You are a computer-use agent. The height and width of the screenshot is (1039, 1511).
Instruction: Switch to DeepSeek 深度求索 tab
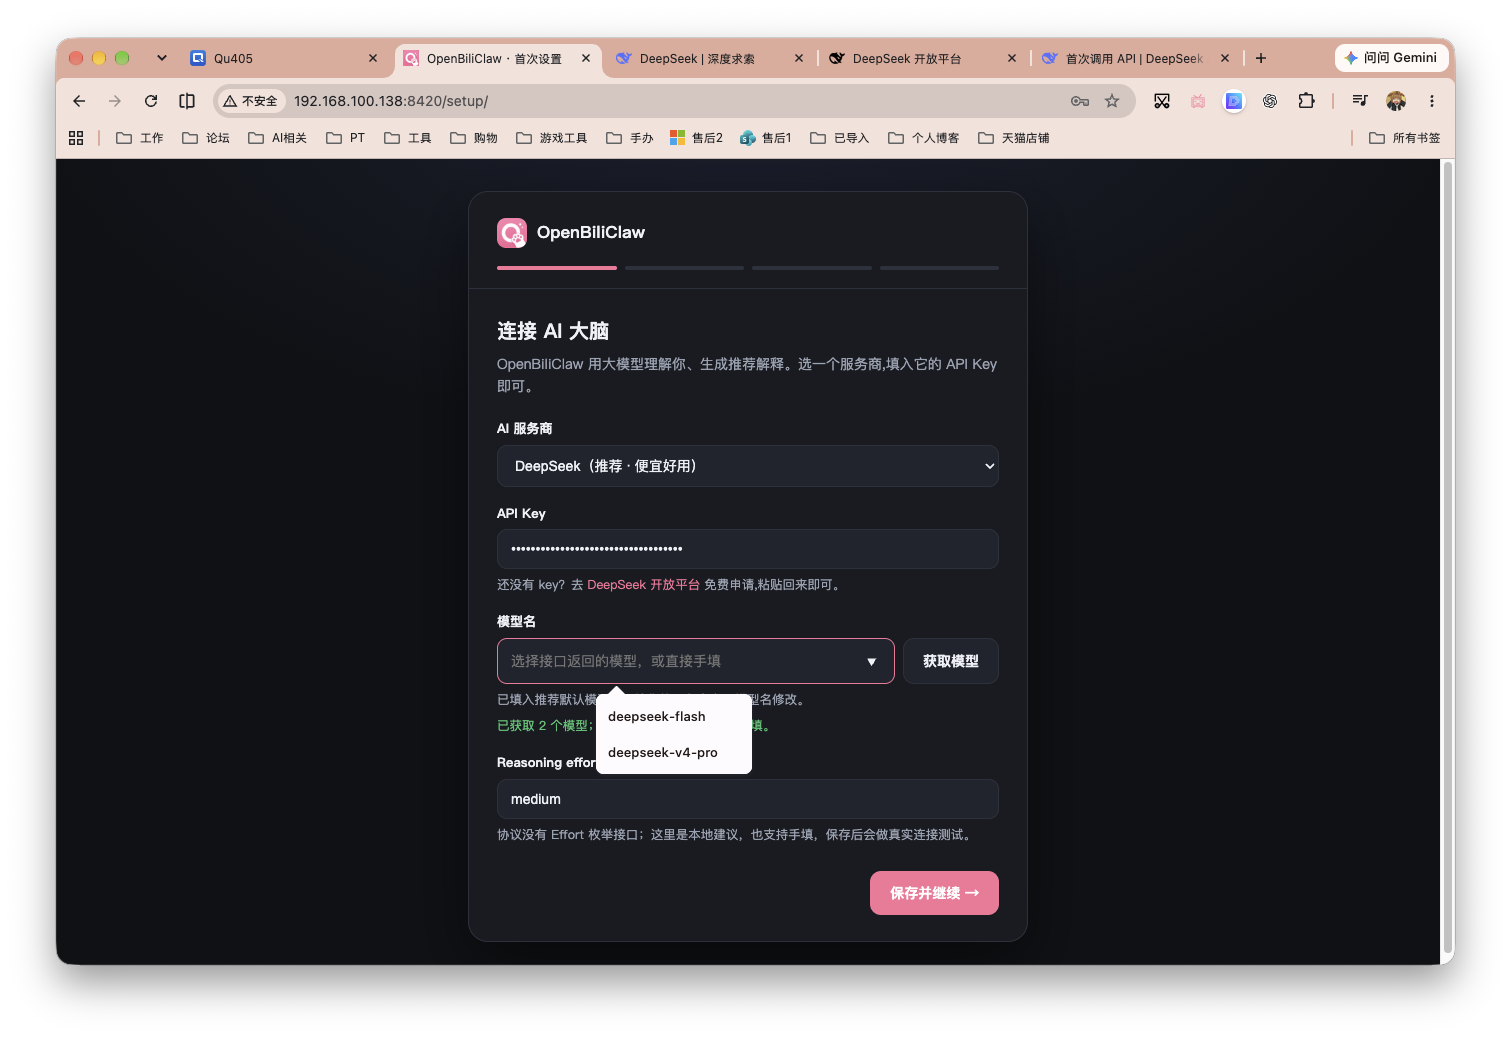click(709, 58)
